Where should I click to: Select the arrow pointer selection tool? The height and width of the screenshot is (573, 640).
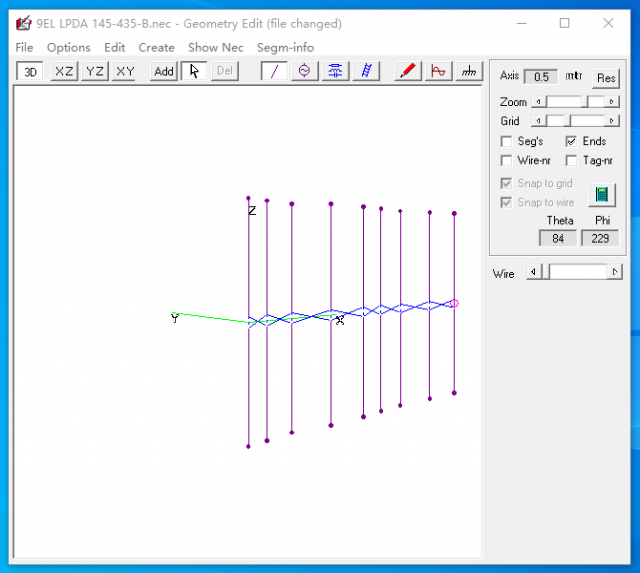coord(194,71)
